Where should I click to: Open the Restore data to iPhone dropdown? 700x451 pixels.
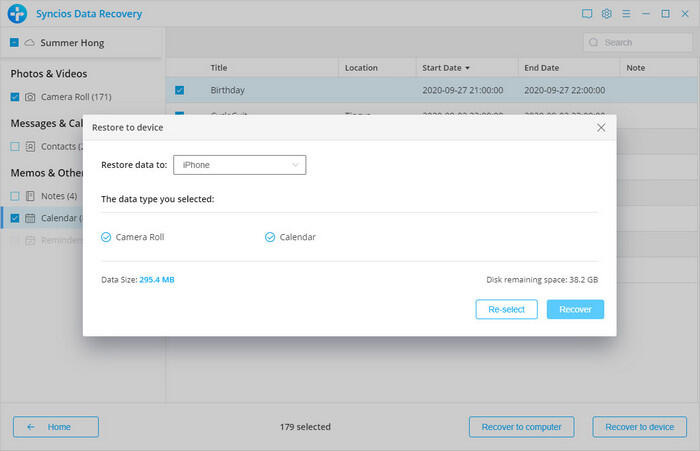click(x=239, y=165)
